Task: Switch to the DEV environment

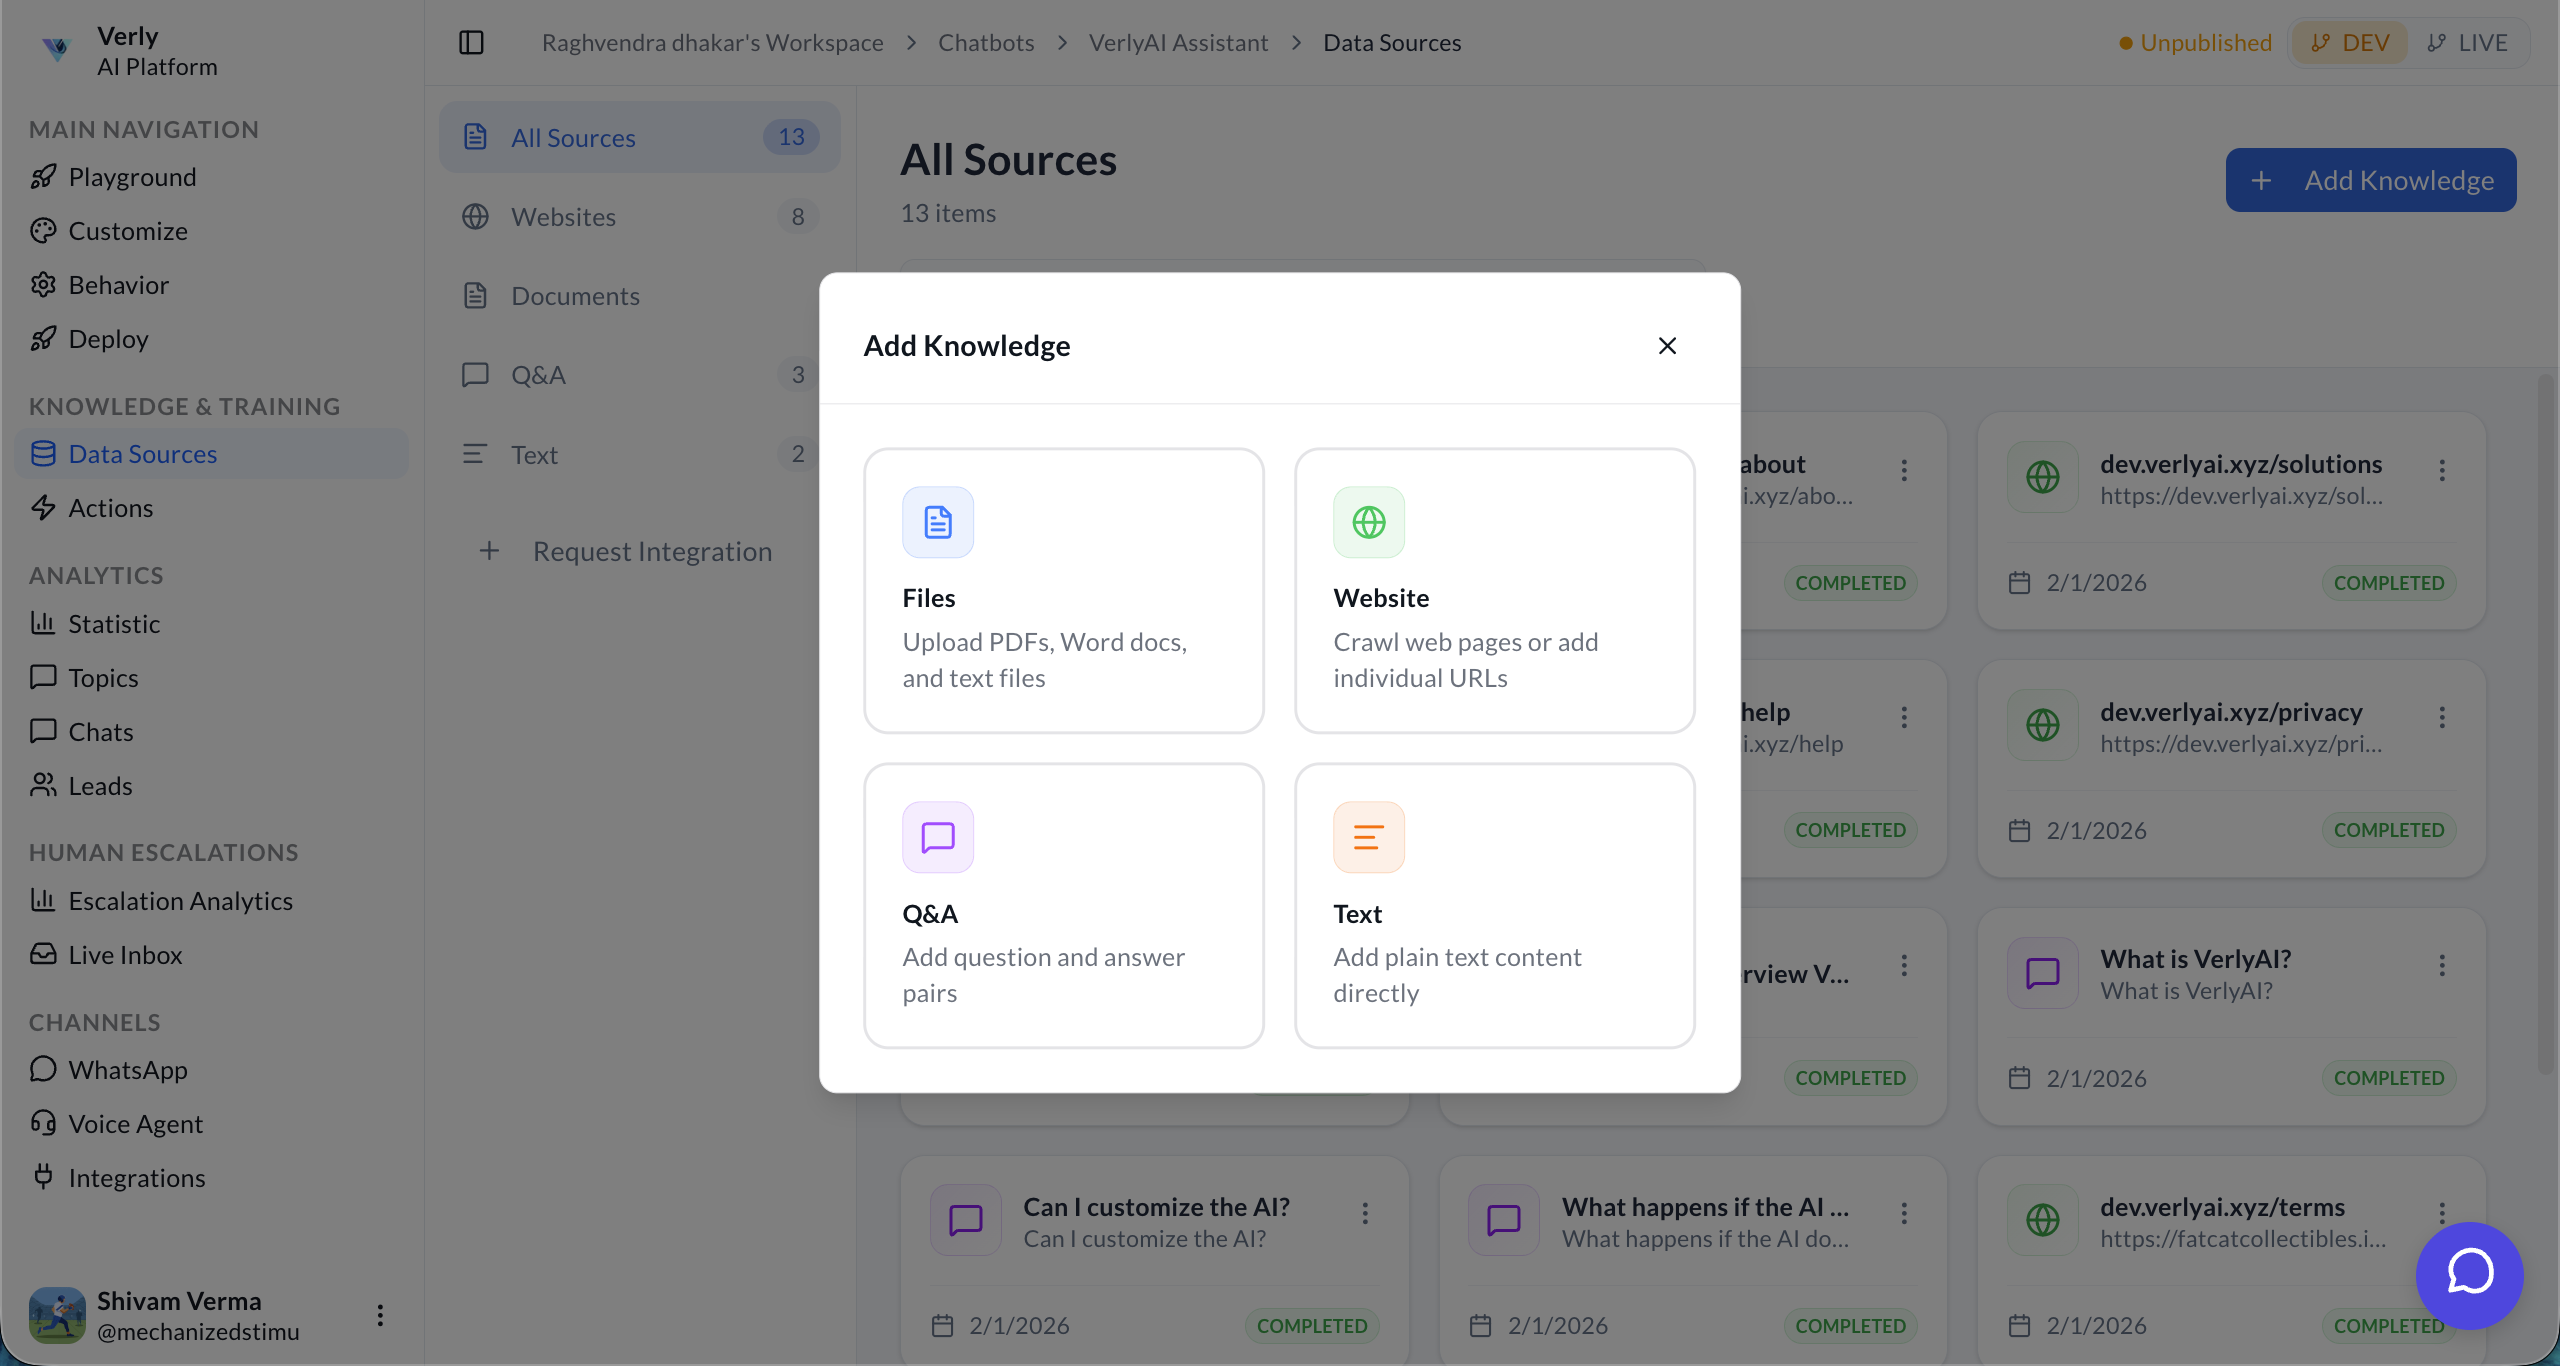Action: coord(2349,42)
